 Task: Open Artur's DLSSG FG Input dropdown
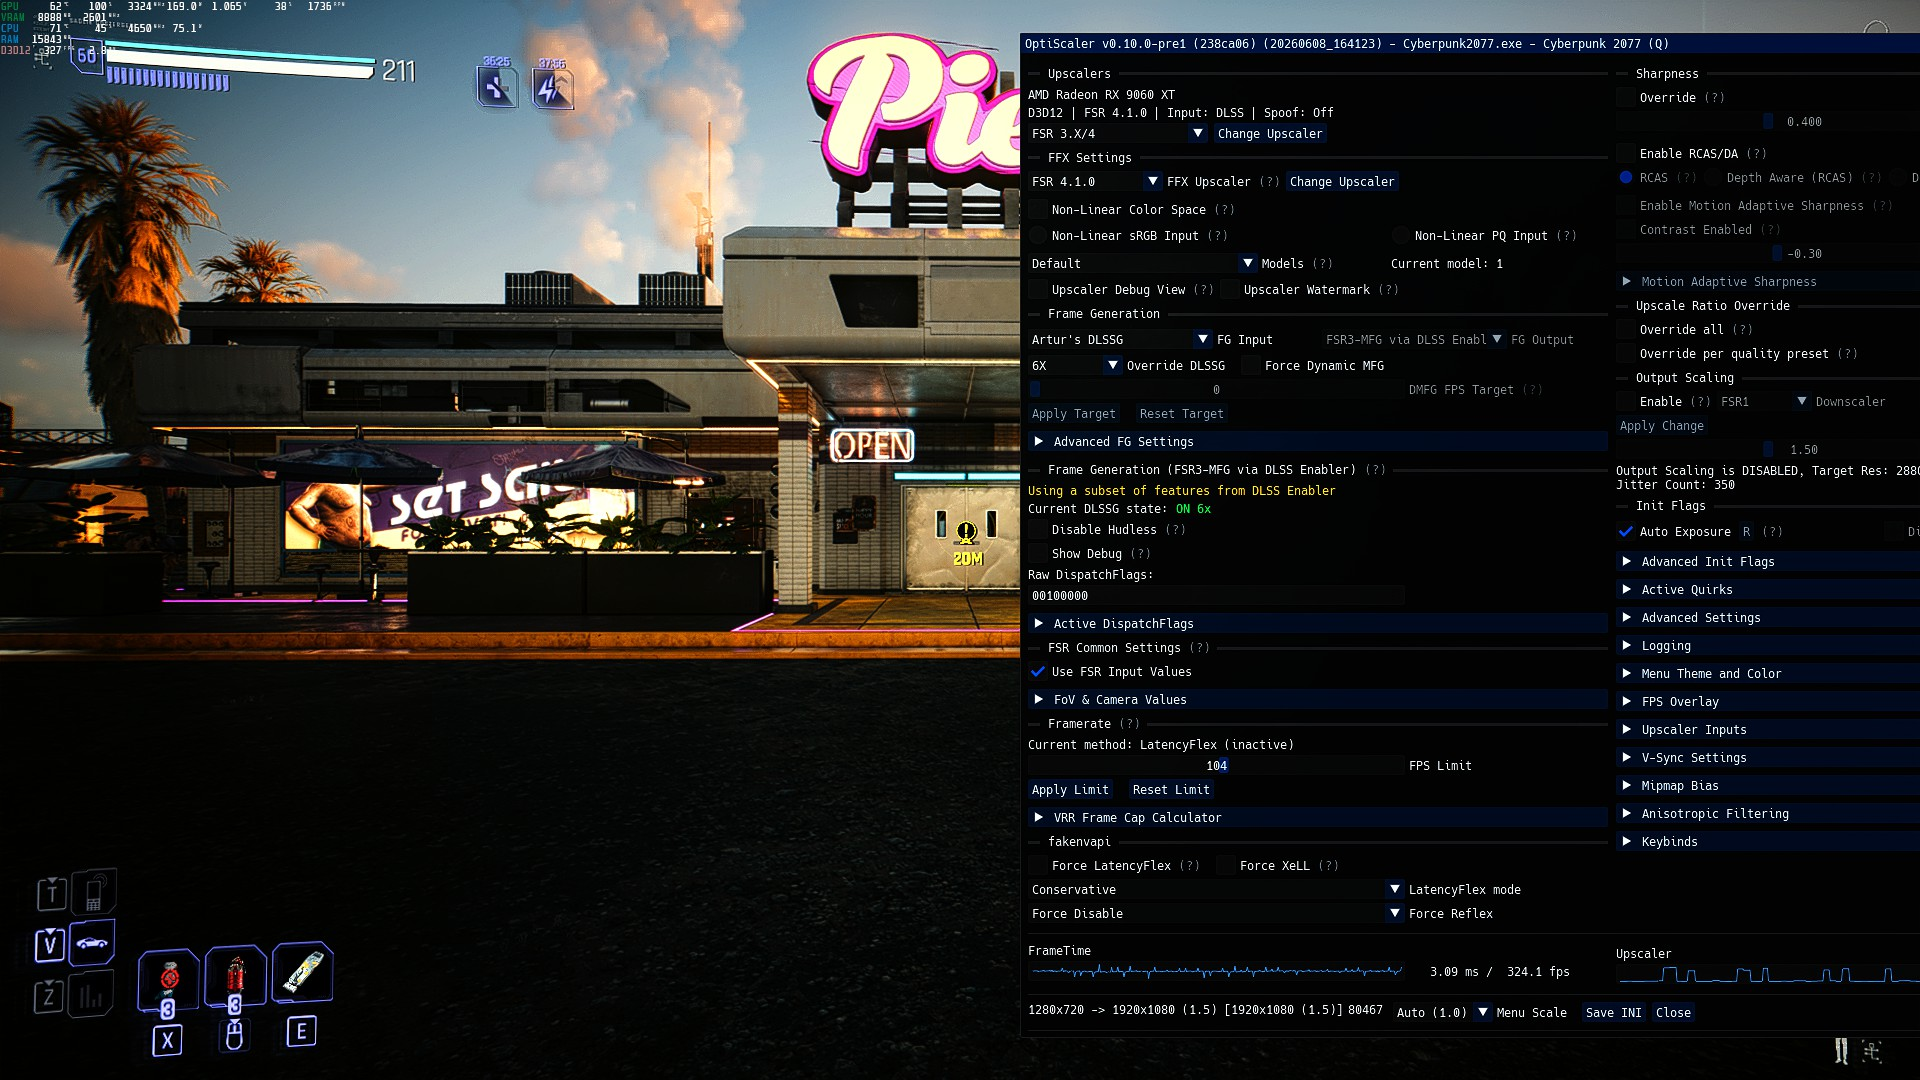1120,340
